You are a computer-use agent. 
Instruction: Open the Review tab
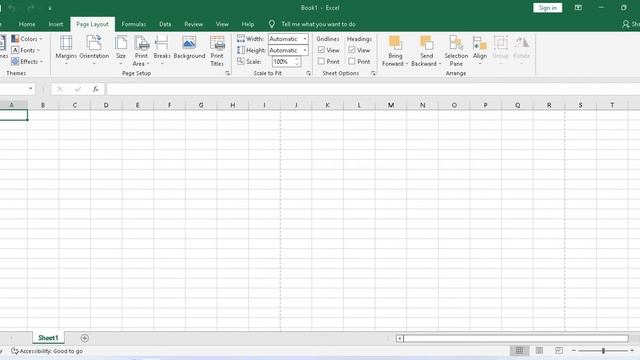tap(193, 24)
